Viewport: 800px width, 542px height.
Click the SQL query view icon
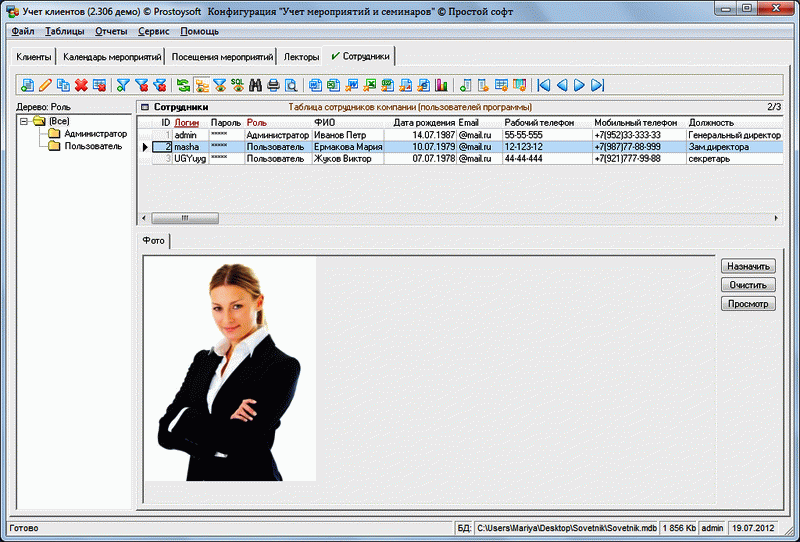(238, 85)
